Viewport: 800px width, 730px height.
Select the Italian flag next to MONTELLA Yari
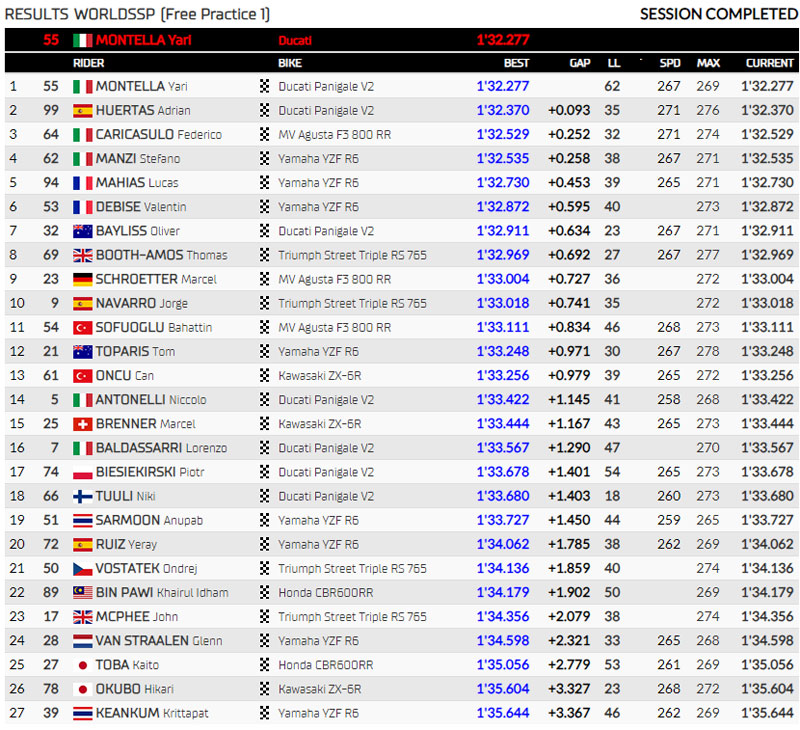82,86
